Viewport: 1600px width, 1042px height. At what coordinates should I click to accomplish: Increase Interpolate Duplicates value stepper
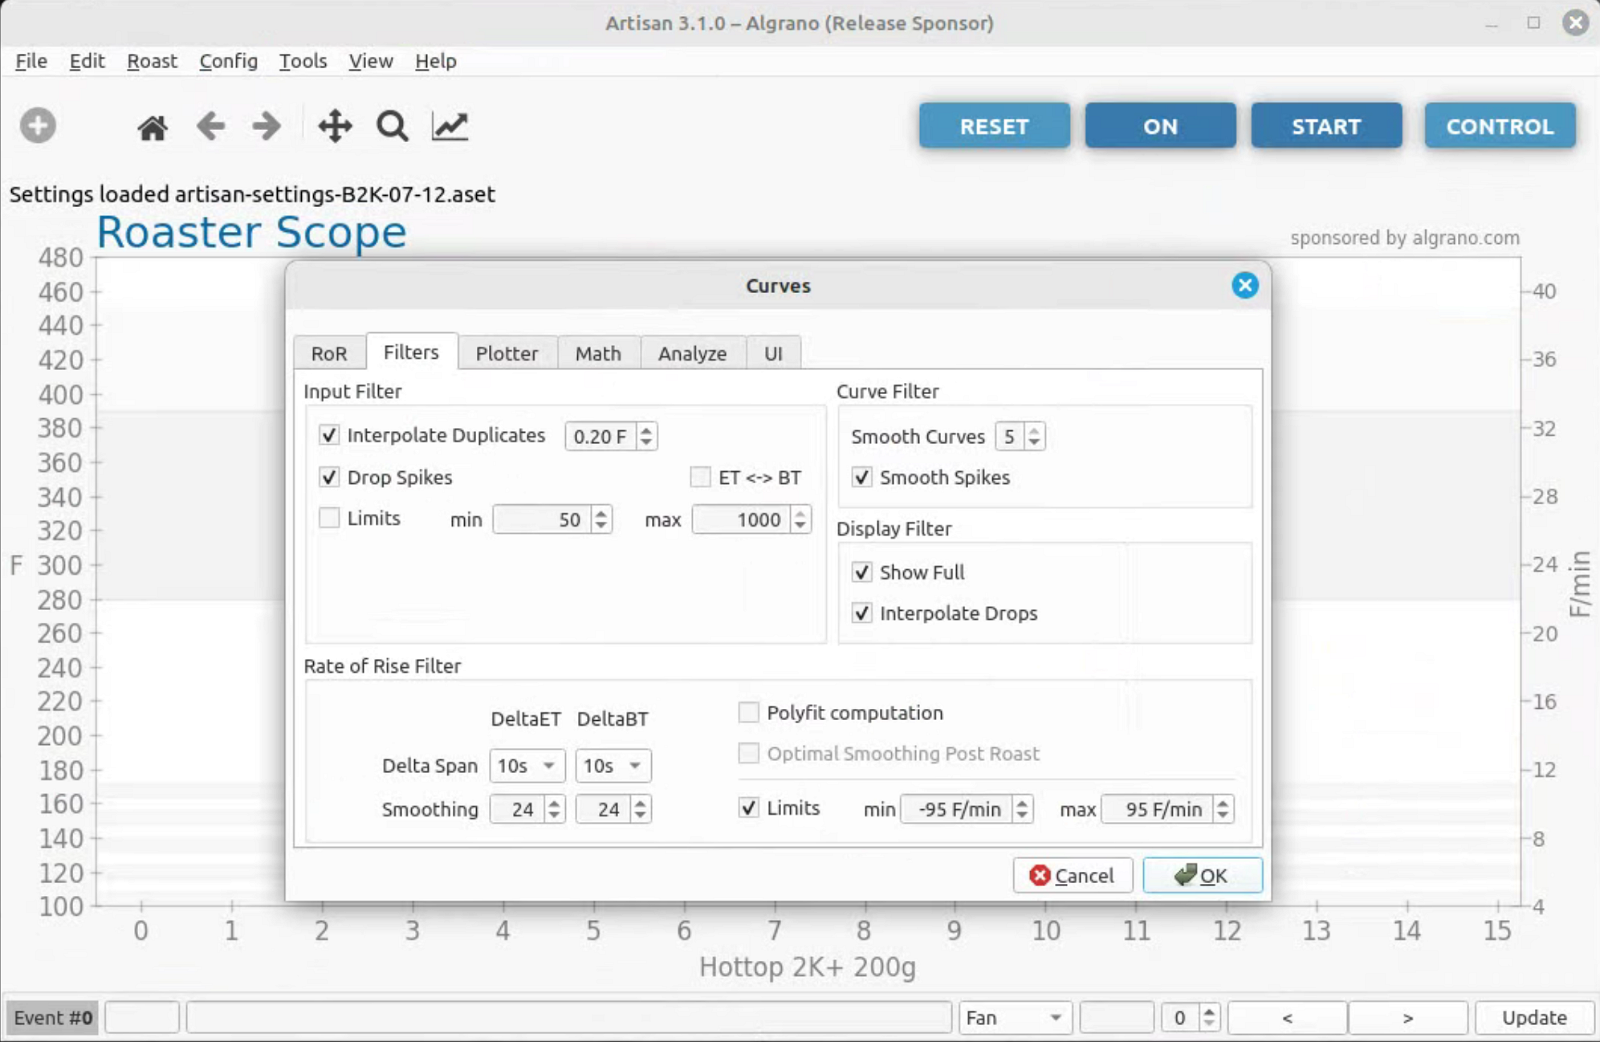click(647, 430)
